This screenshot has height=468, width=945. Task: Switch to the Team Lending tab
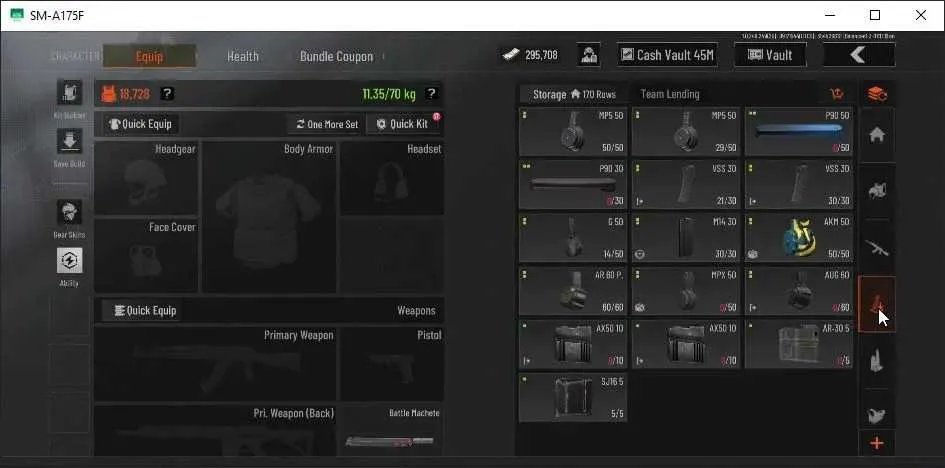pos(670,94)
